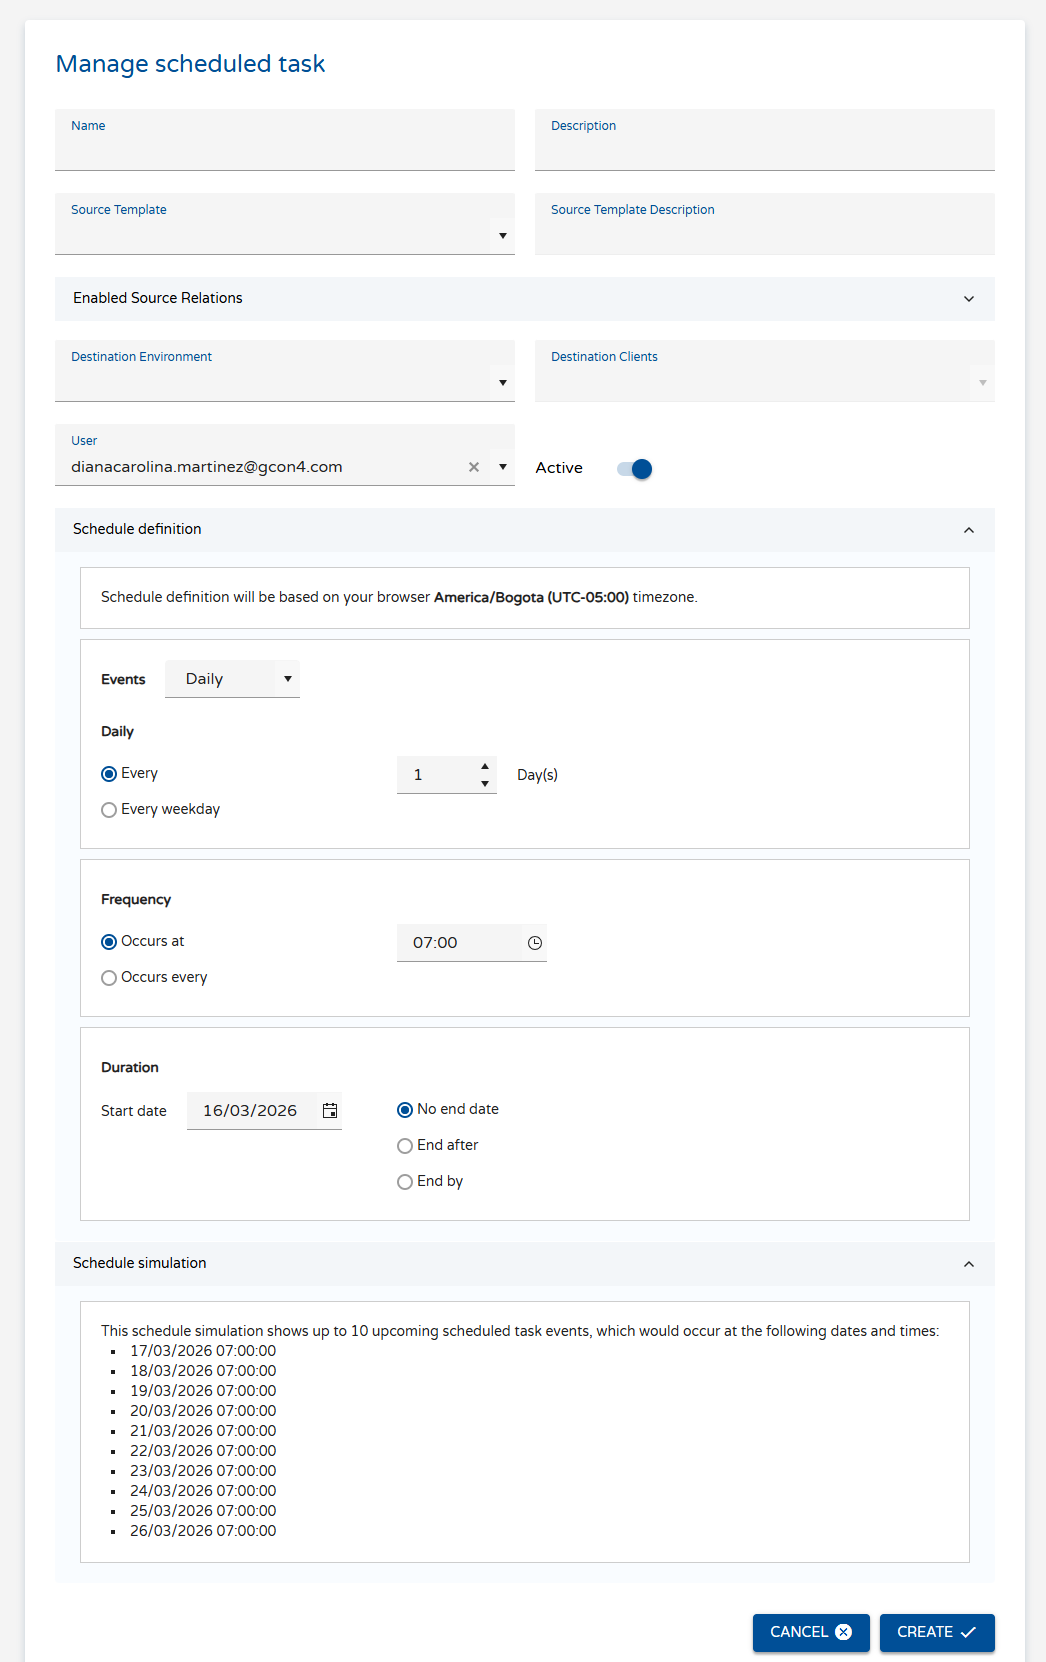Focus the Name input field
1046x1662 pixels.
(x=285, y=140)
